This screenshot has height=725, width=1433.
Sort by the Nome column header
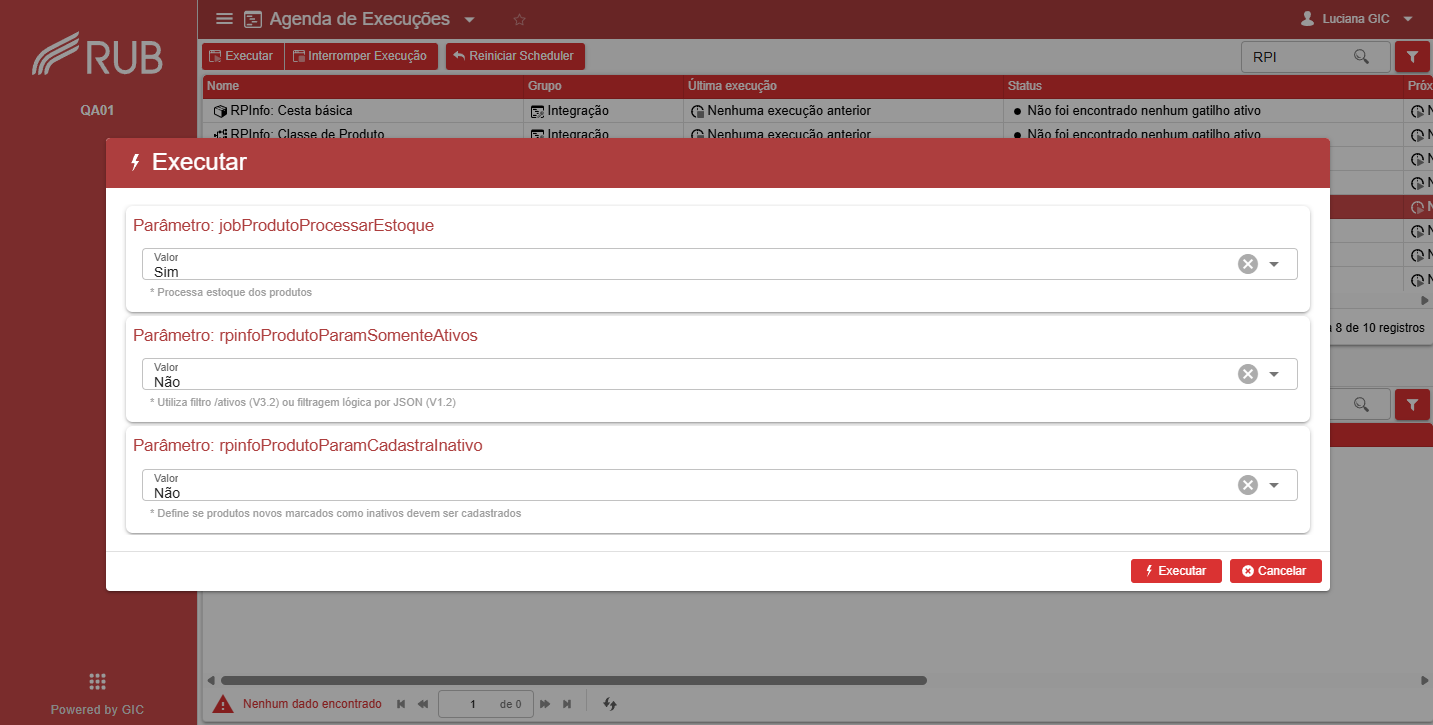pyautogui.click(x=363, y=86)
